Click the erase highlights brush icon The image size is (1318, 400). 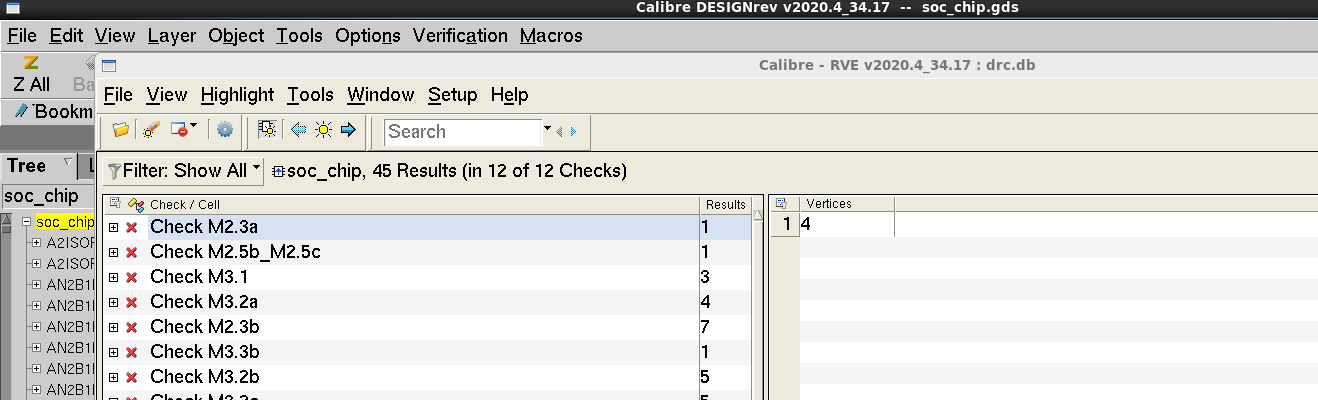point(151,130)
